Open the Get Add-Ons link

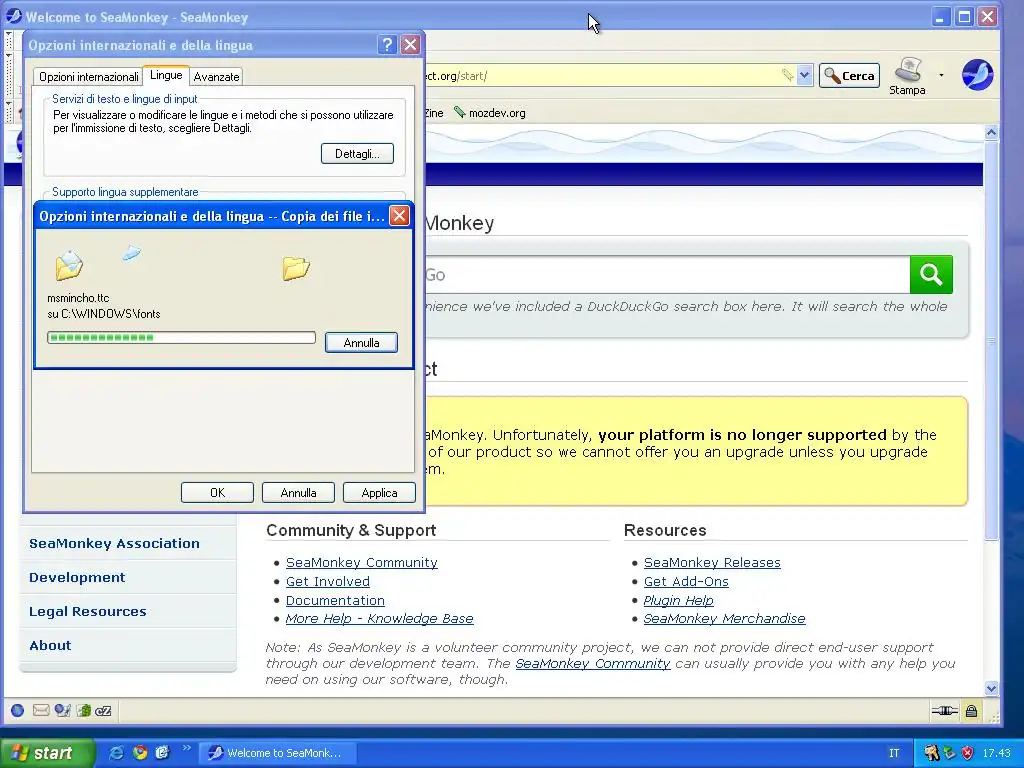[x=686, y=581]
